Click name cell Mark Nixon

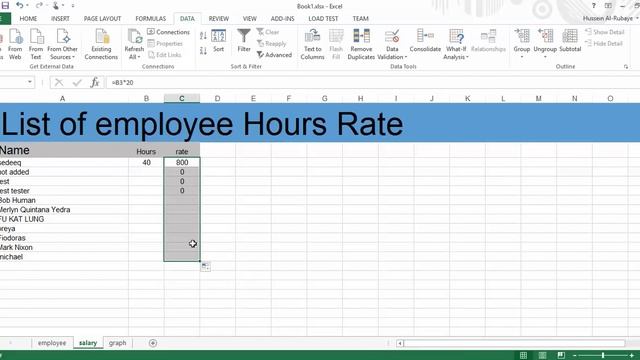(64, 247)
